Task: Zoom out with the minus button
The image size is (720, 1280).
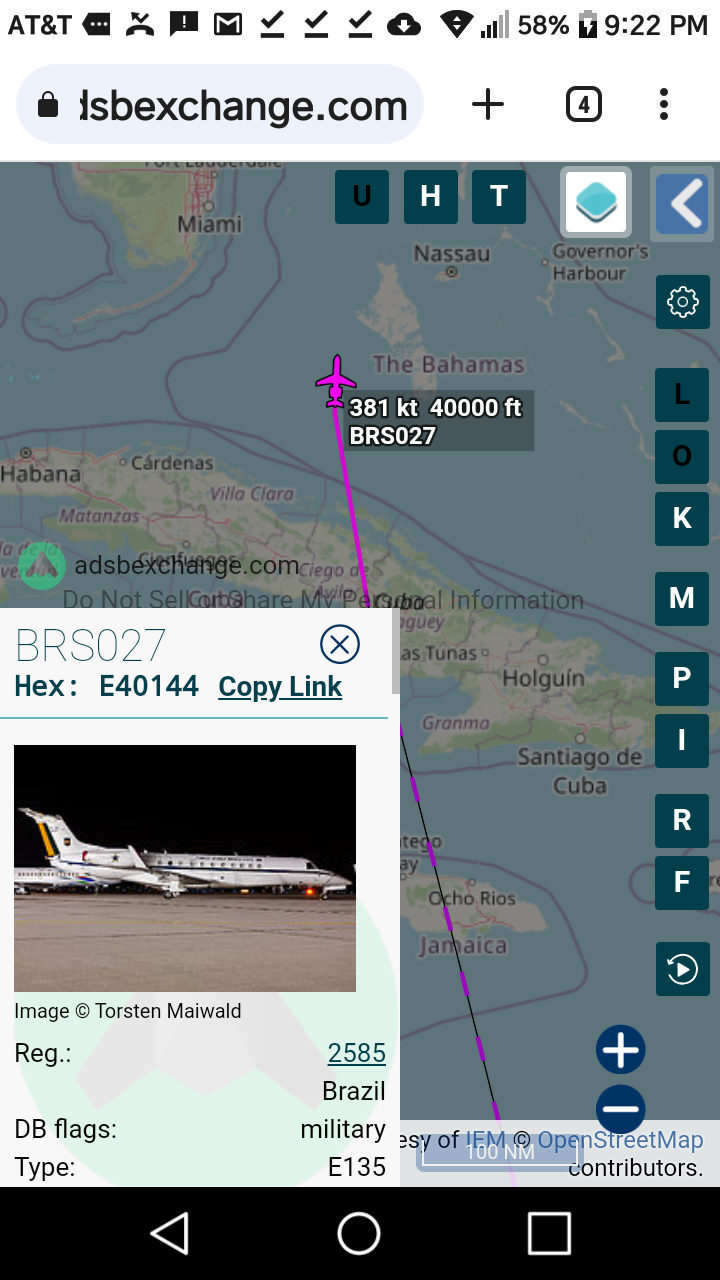Action: [x=621, y=1109]
